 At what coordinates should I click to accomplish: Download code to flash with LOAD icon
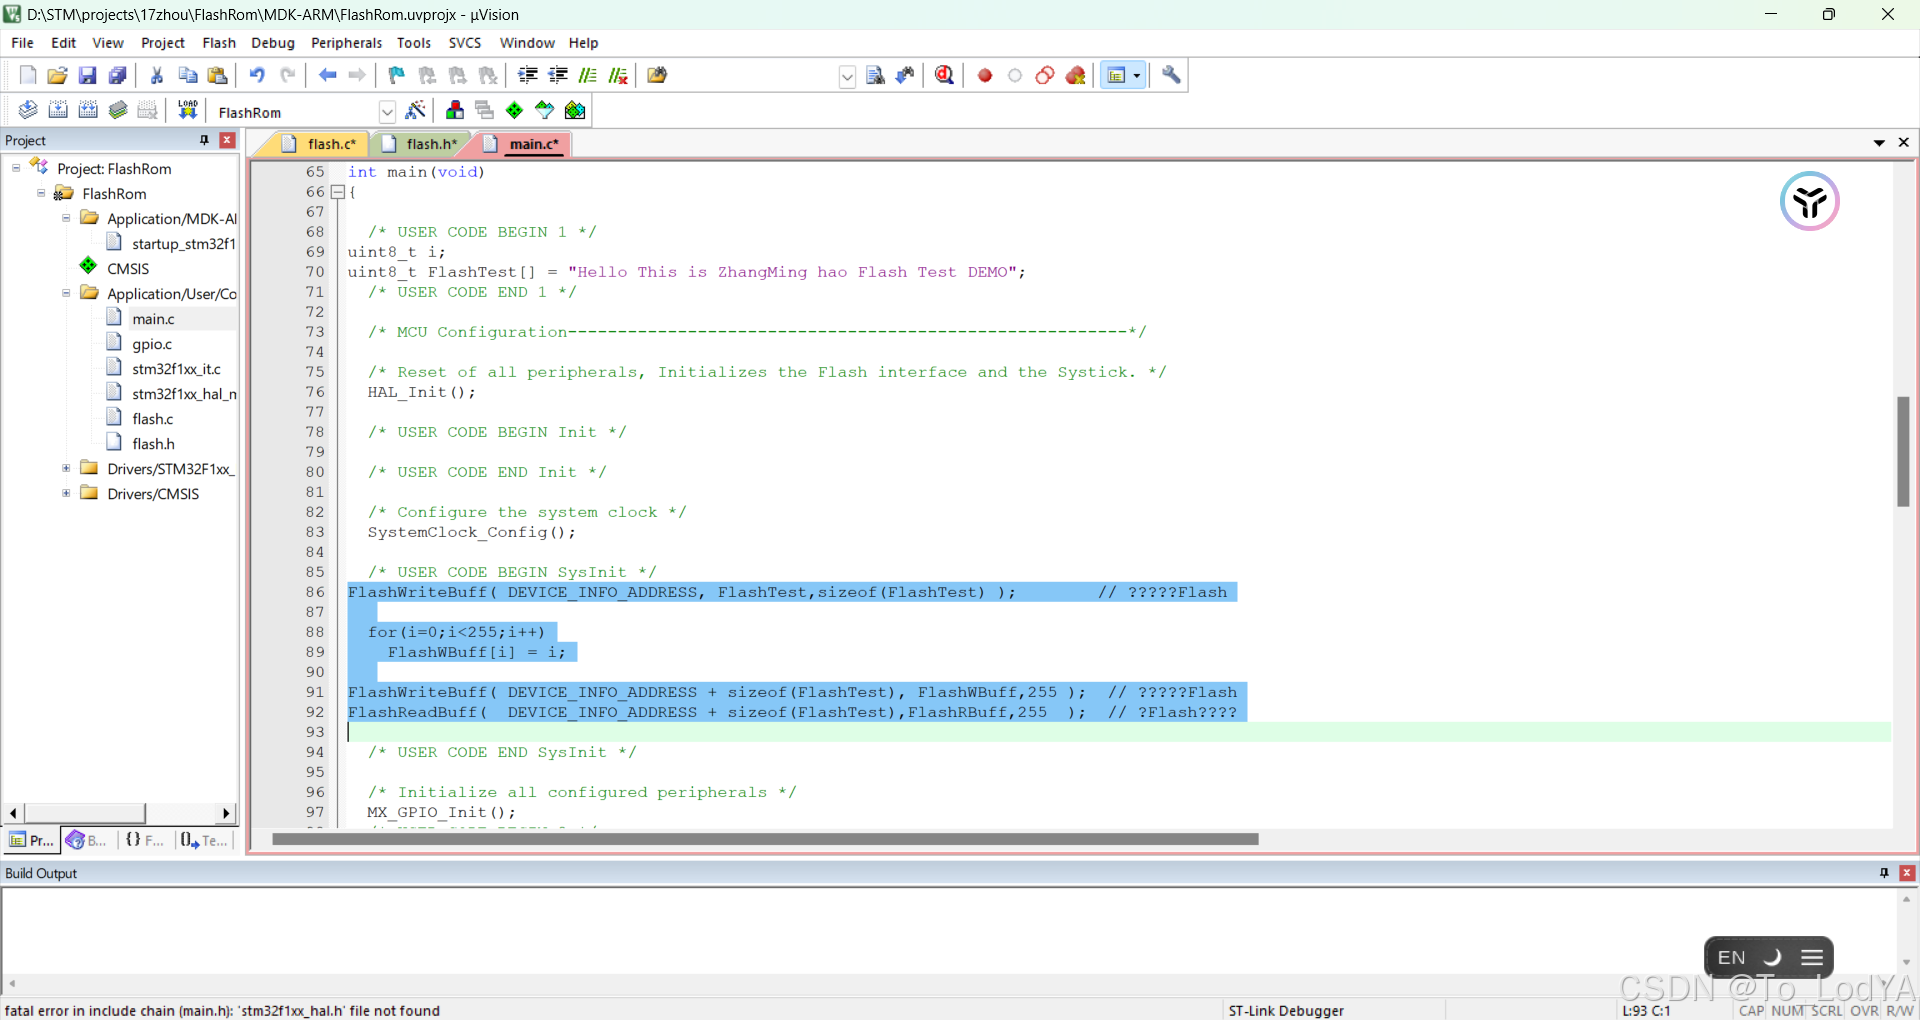pyautogui.click(x=187, y=110)
